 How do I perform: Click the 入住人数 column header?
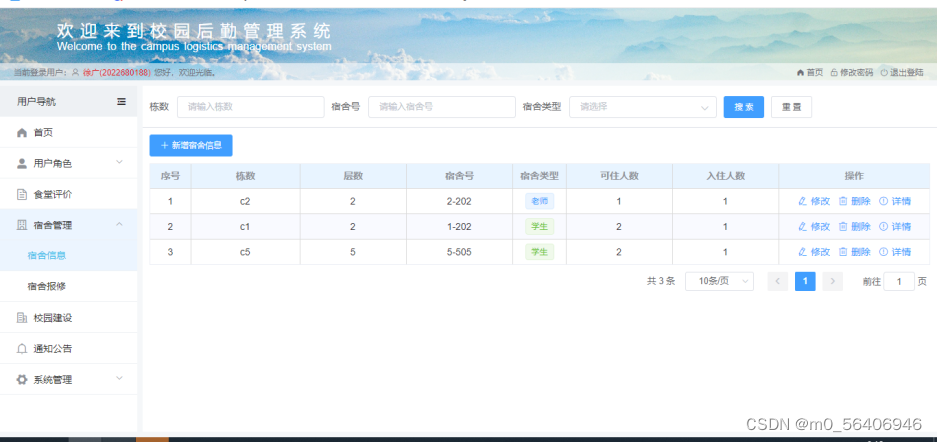pyautogui.click(x=725, y=176)
